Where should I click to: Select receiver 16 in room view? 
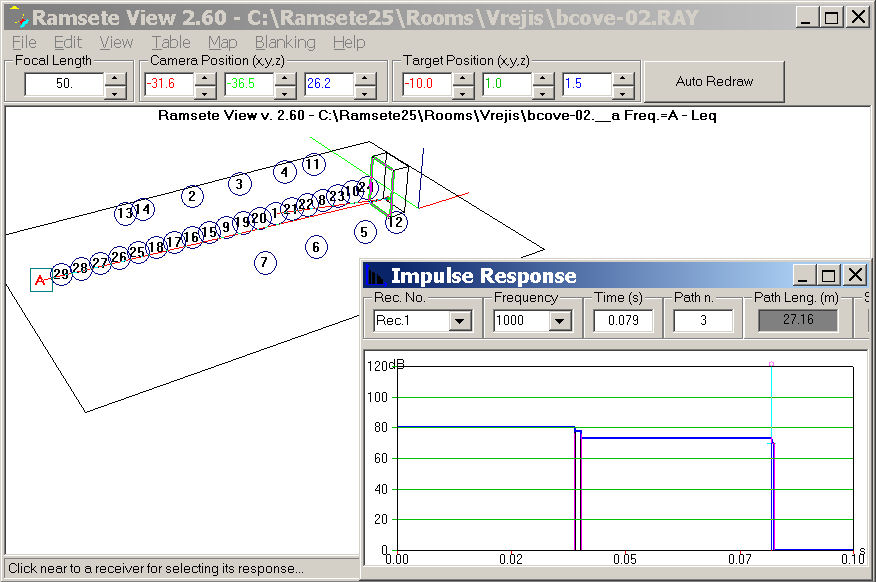pos(192,237)
